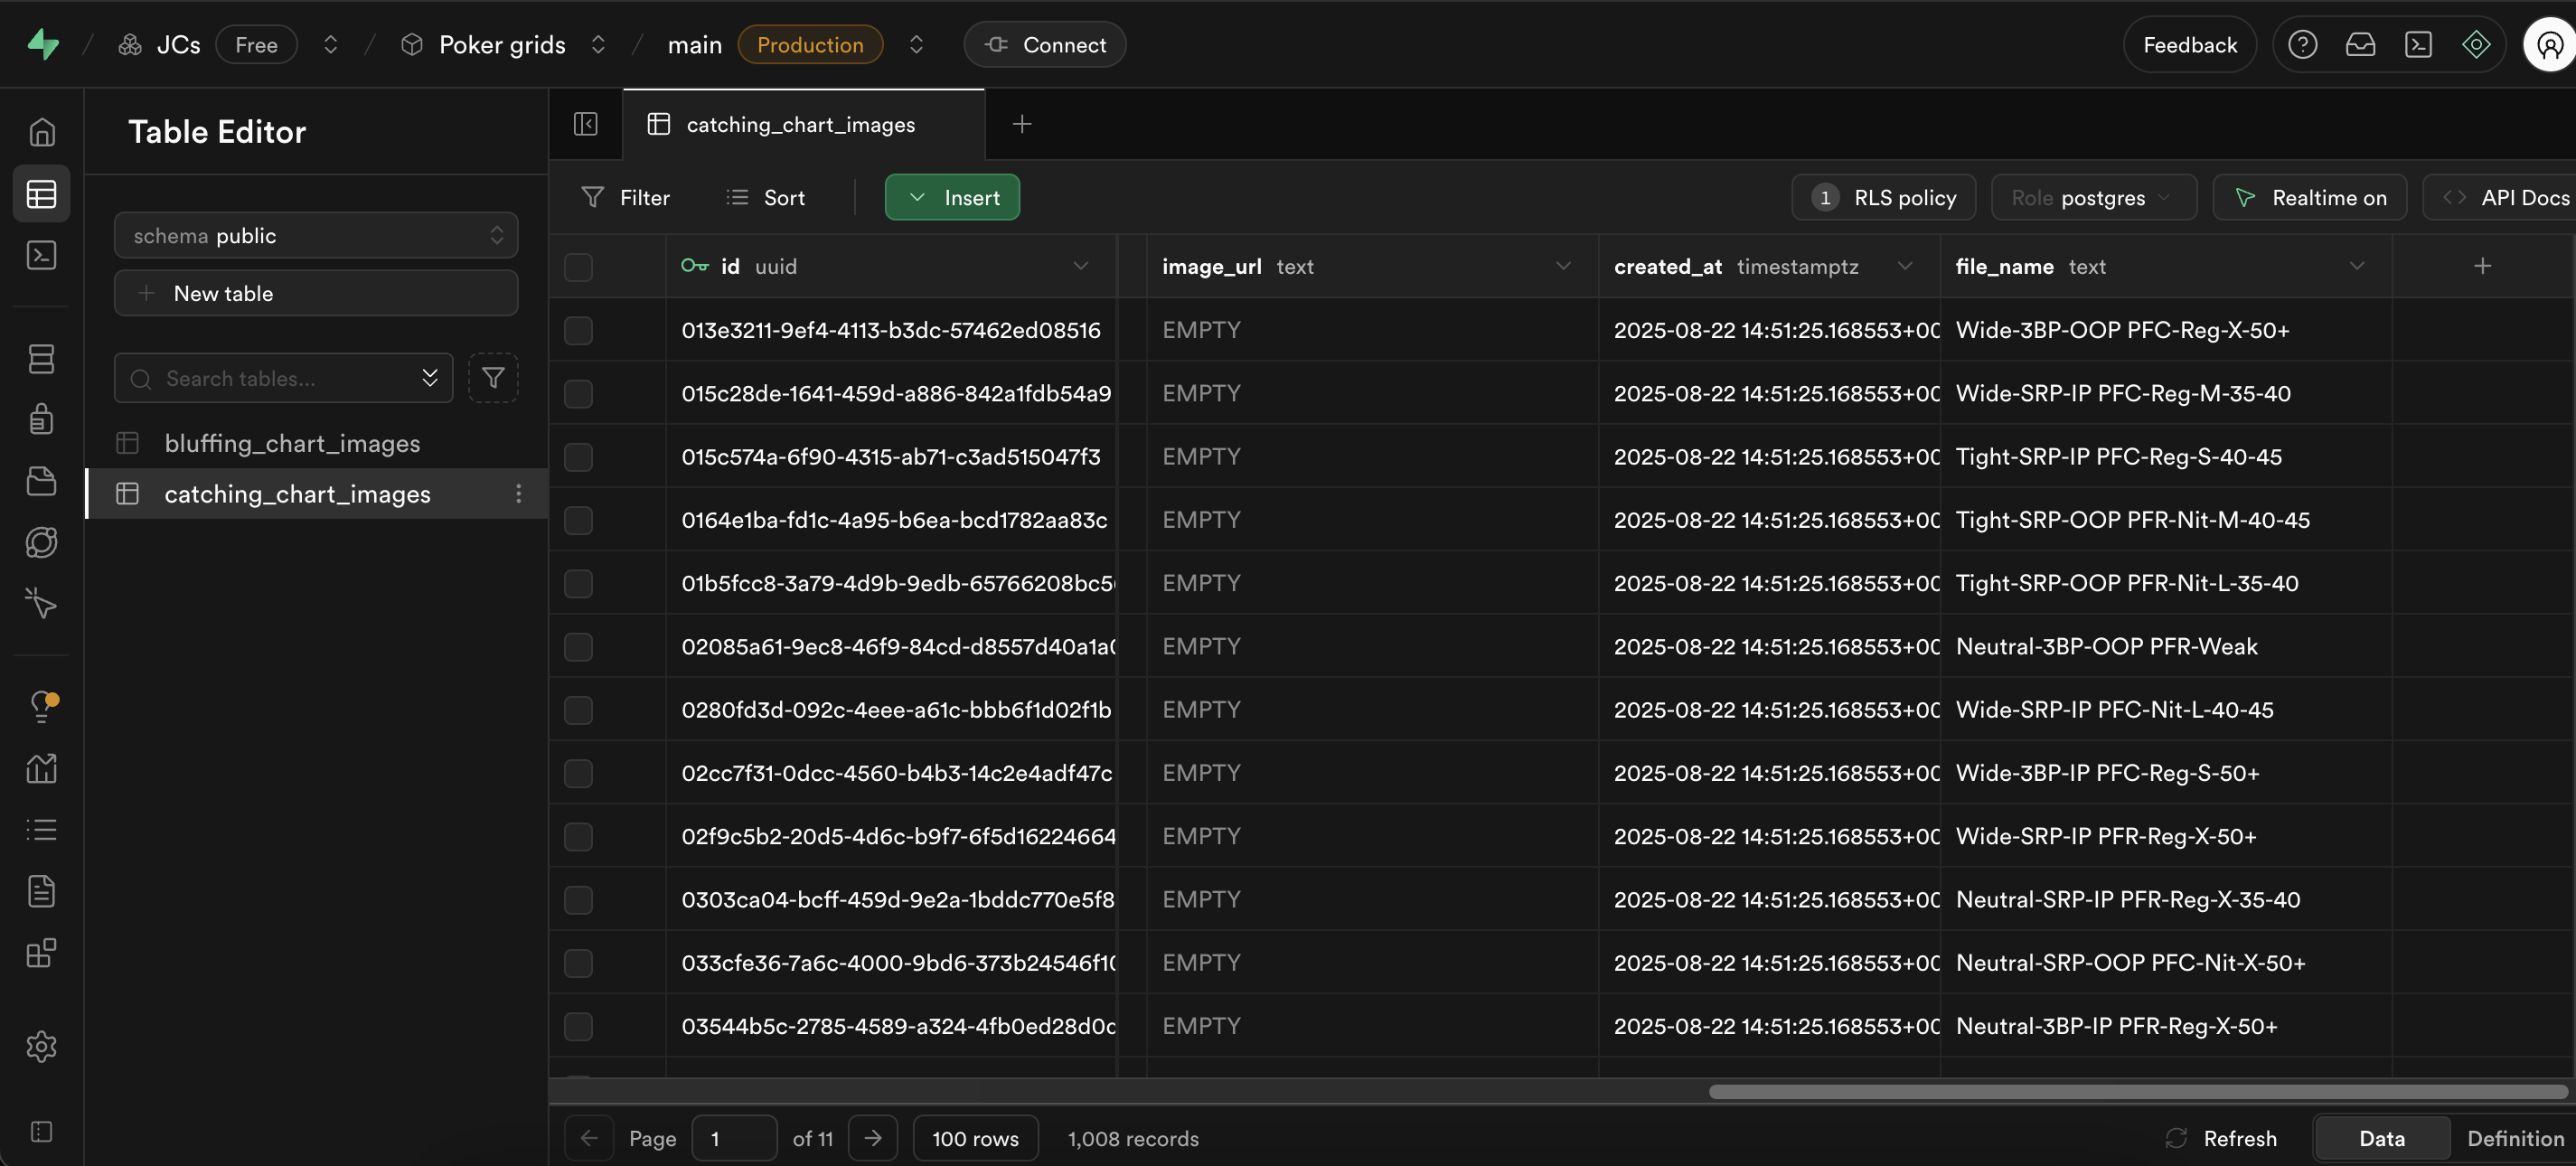Collapse the table list panel icon
This screenshot has width=2576, height=1166.
point(586,124)
